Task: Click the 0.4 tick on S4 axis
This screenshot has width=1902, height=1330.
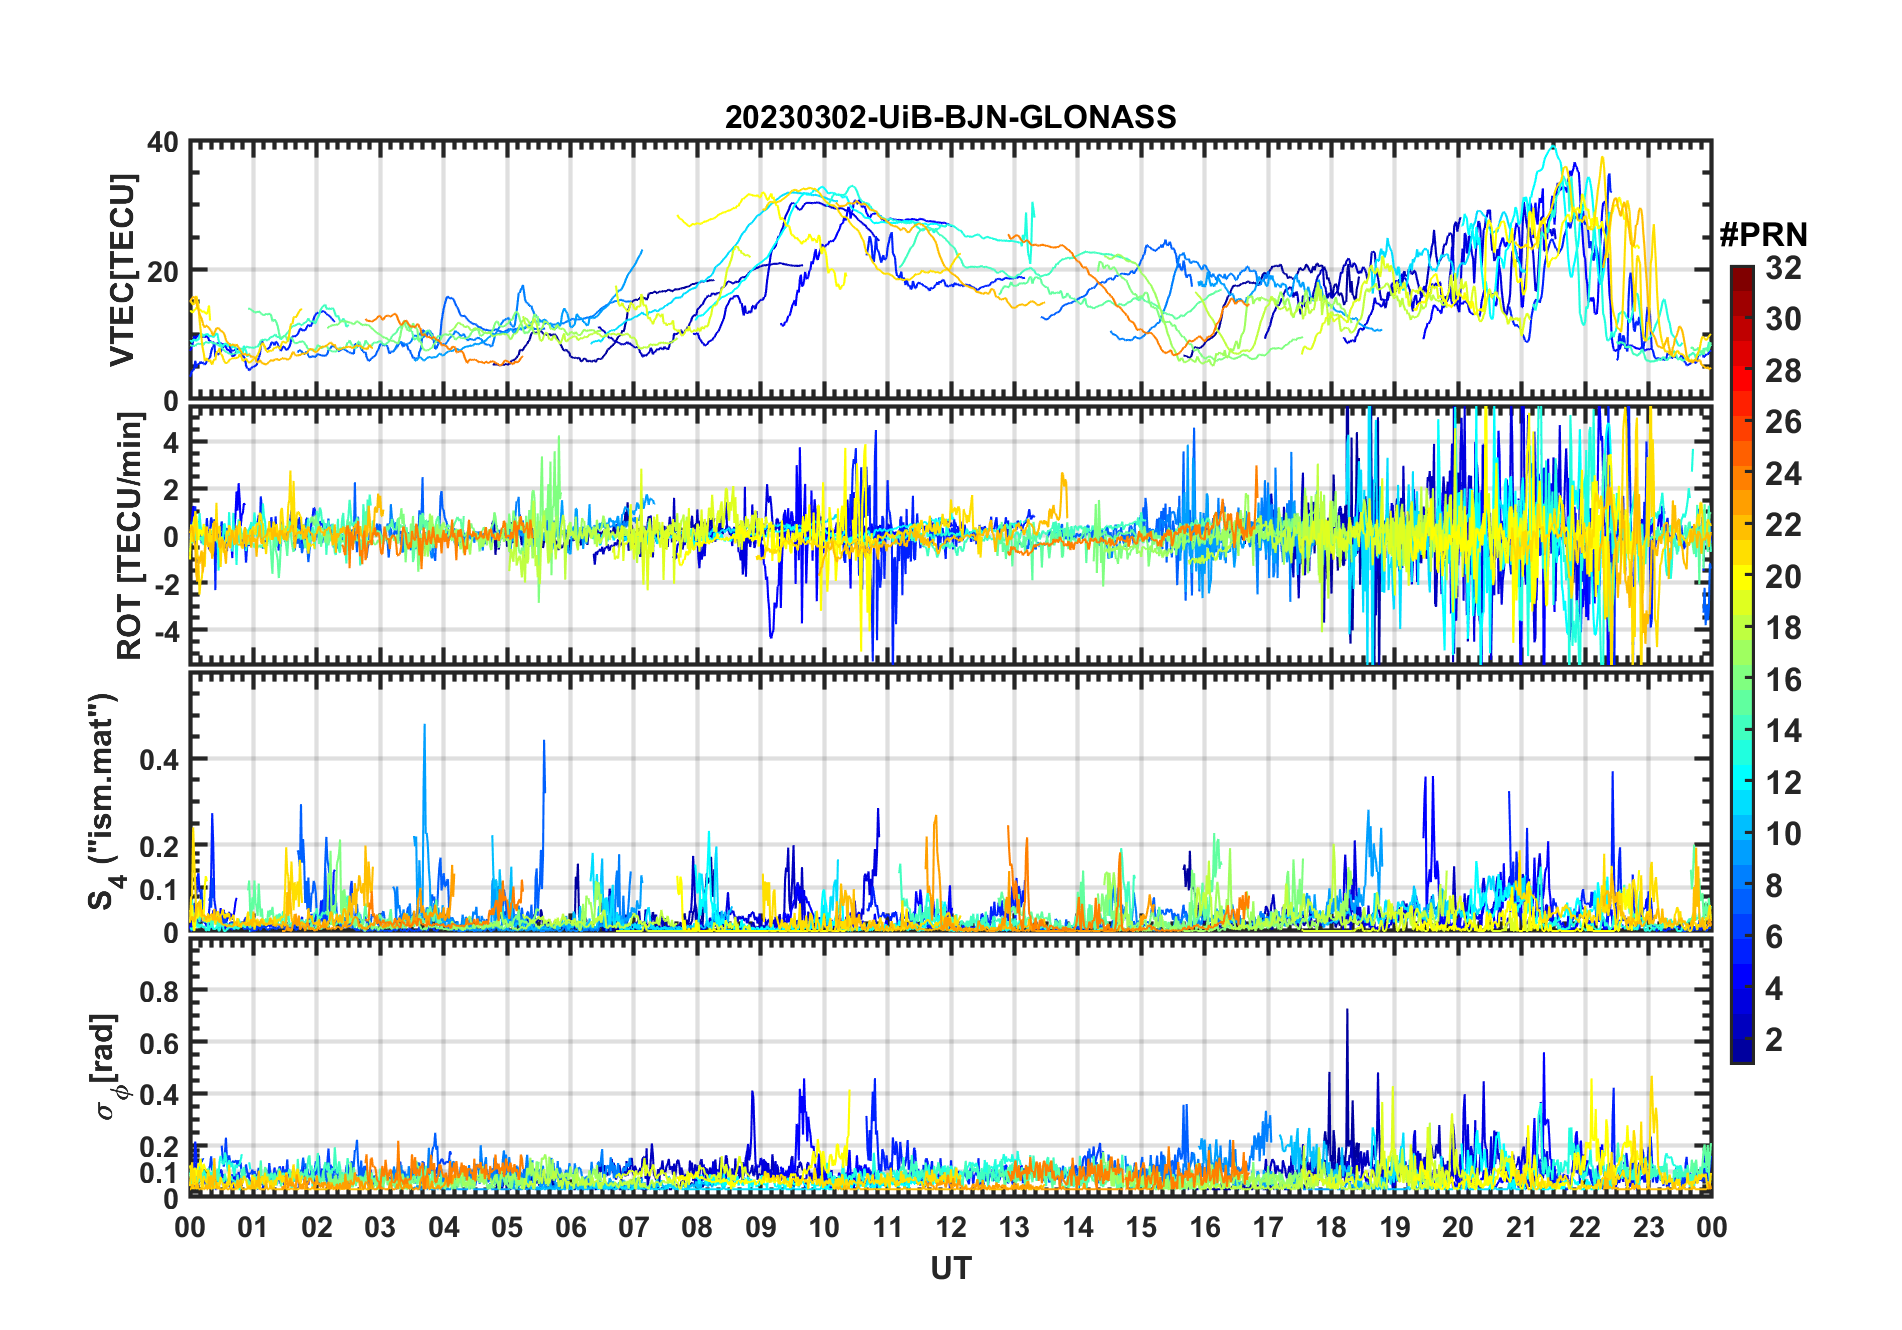Action: (x=159, y=760)
